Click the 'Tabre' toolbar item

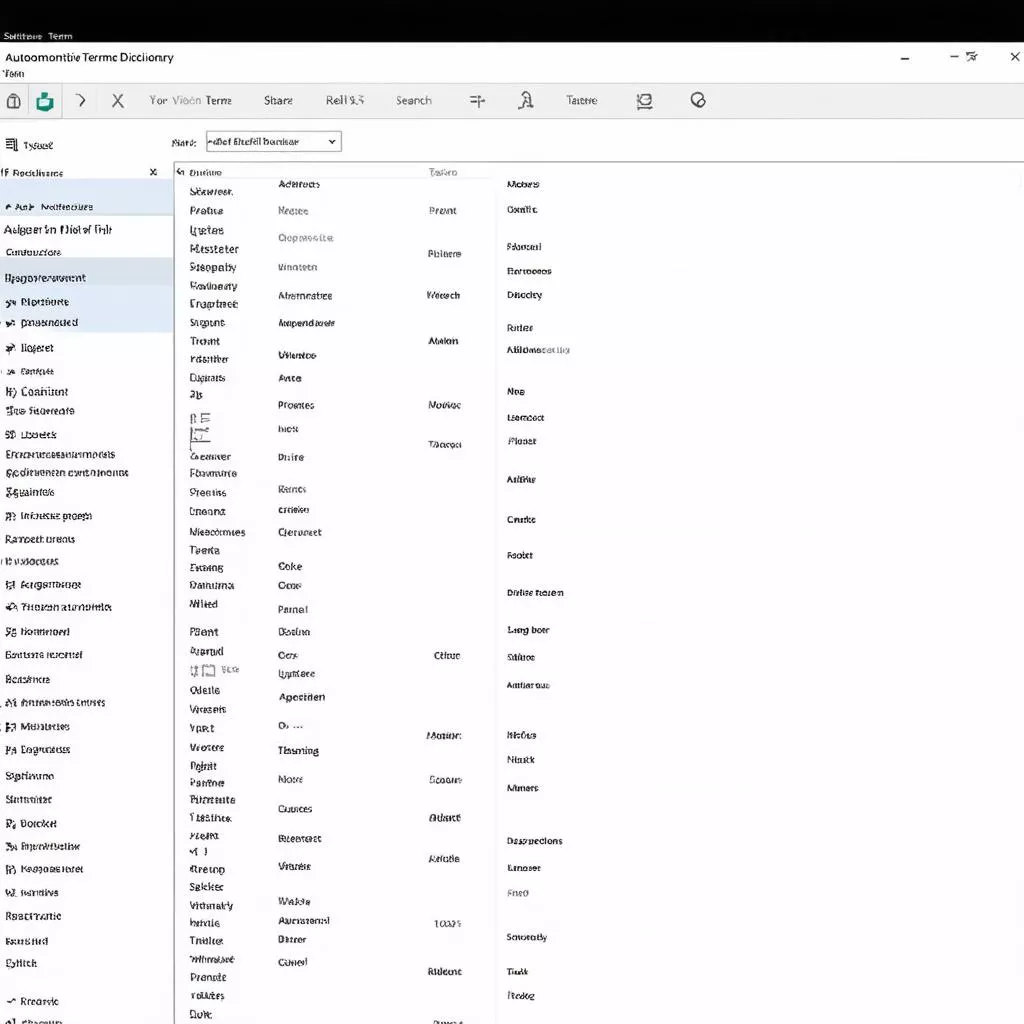point(581,101)
